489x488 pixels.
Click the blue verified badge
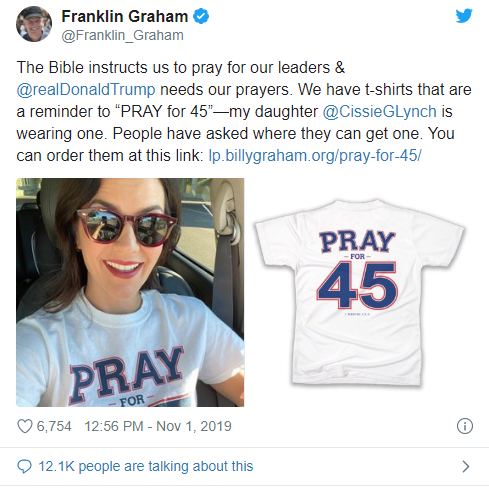201,16
